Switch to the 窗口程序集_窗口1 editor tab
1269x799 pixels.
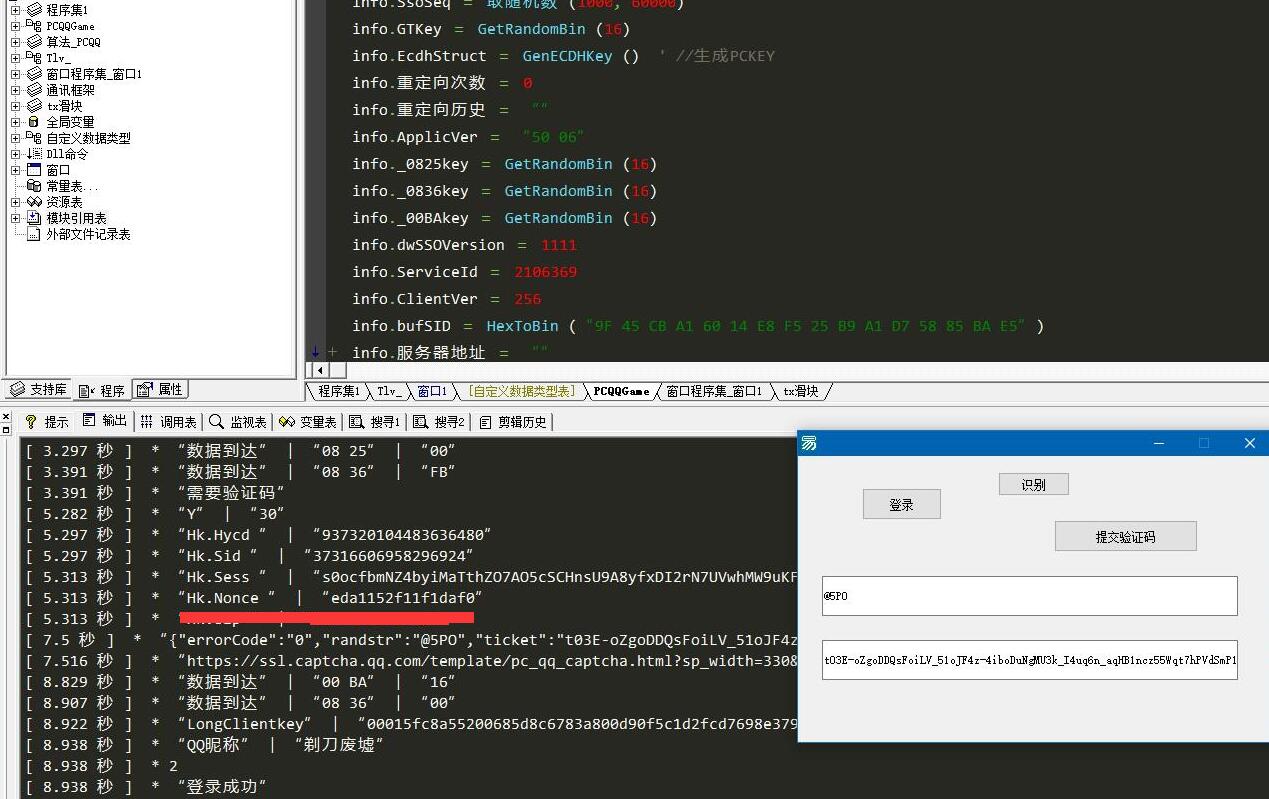point(714,392)
